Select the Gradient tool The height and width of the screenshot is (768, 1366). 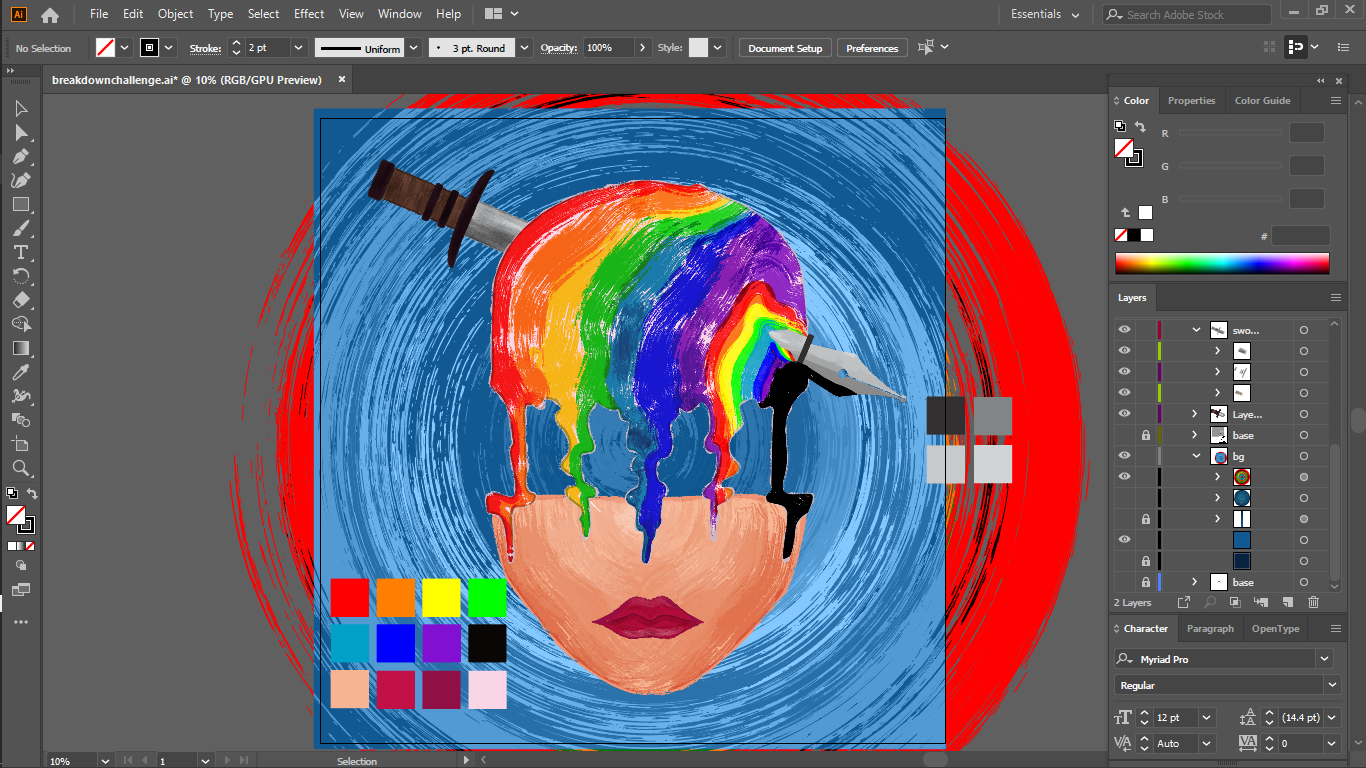tap(21, 348)
